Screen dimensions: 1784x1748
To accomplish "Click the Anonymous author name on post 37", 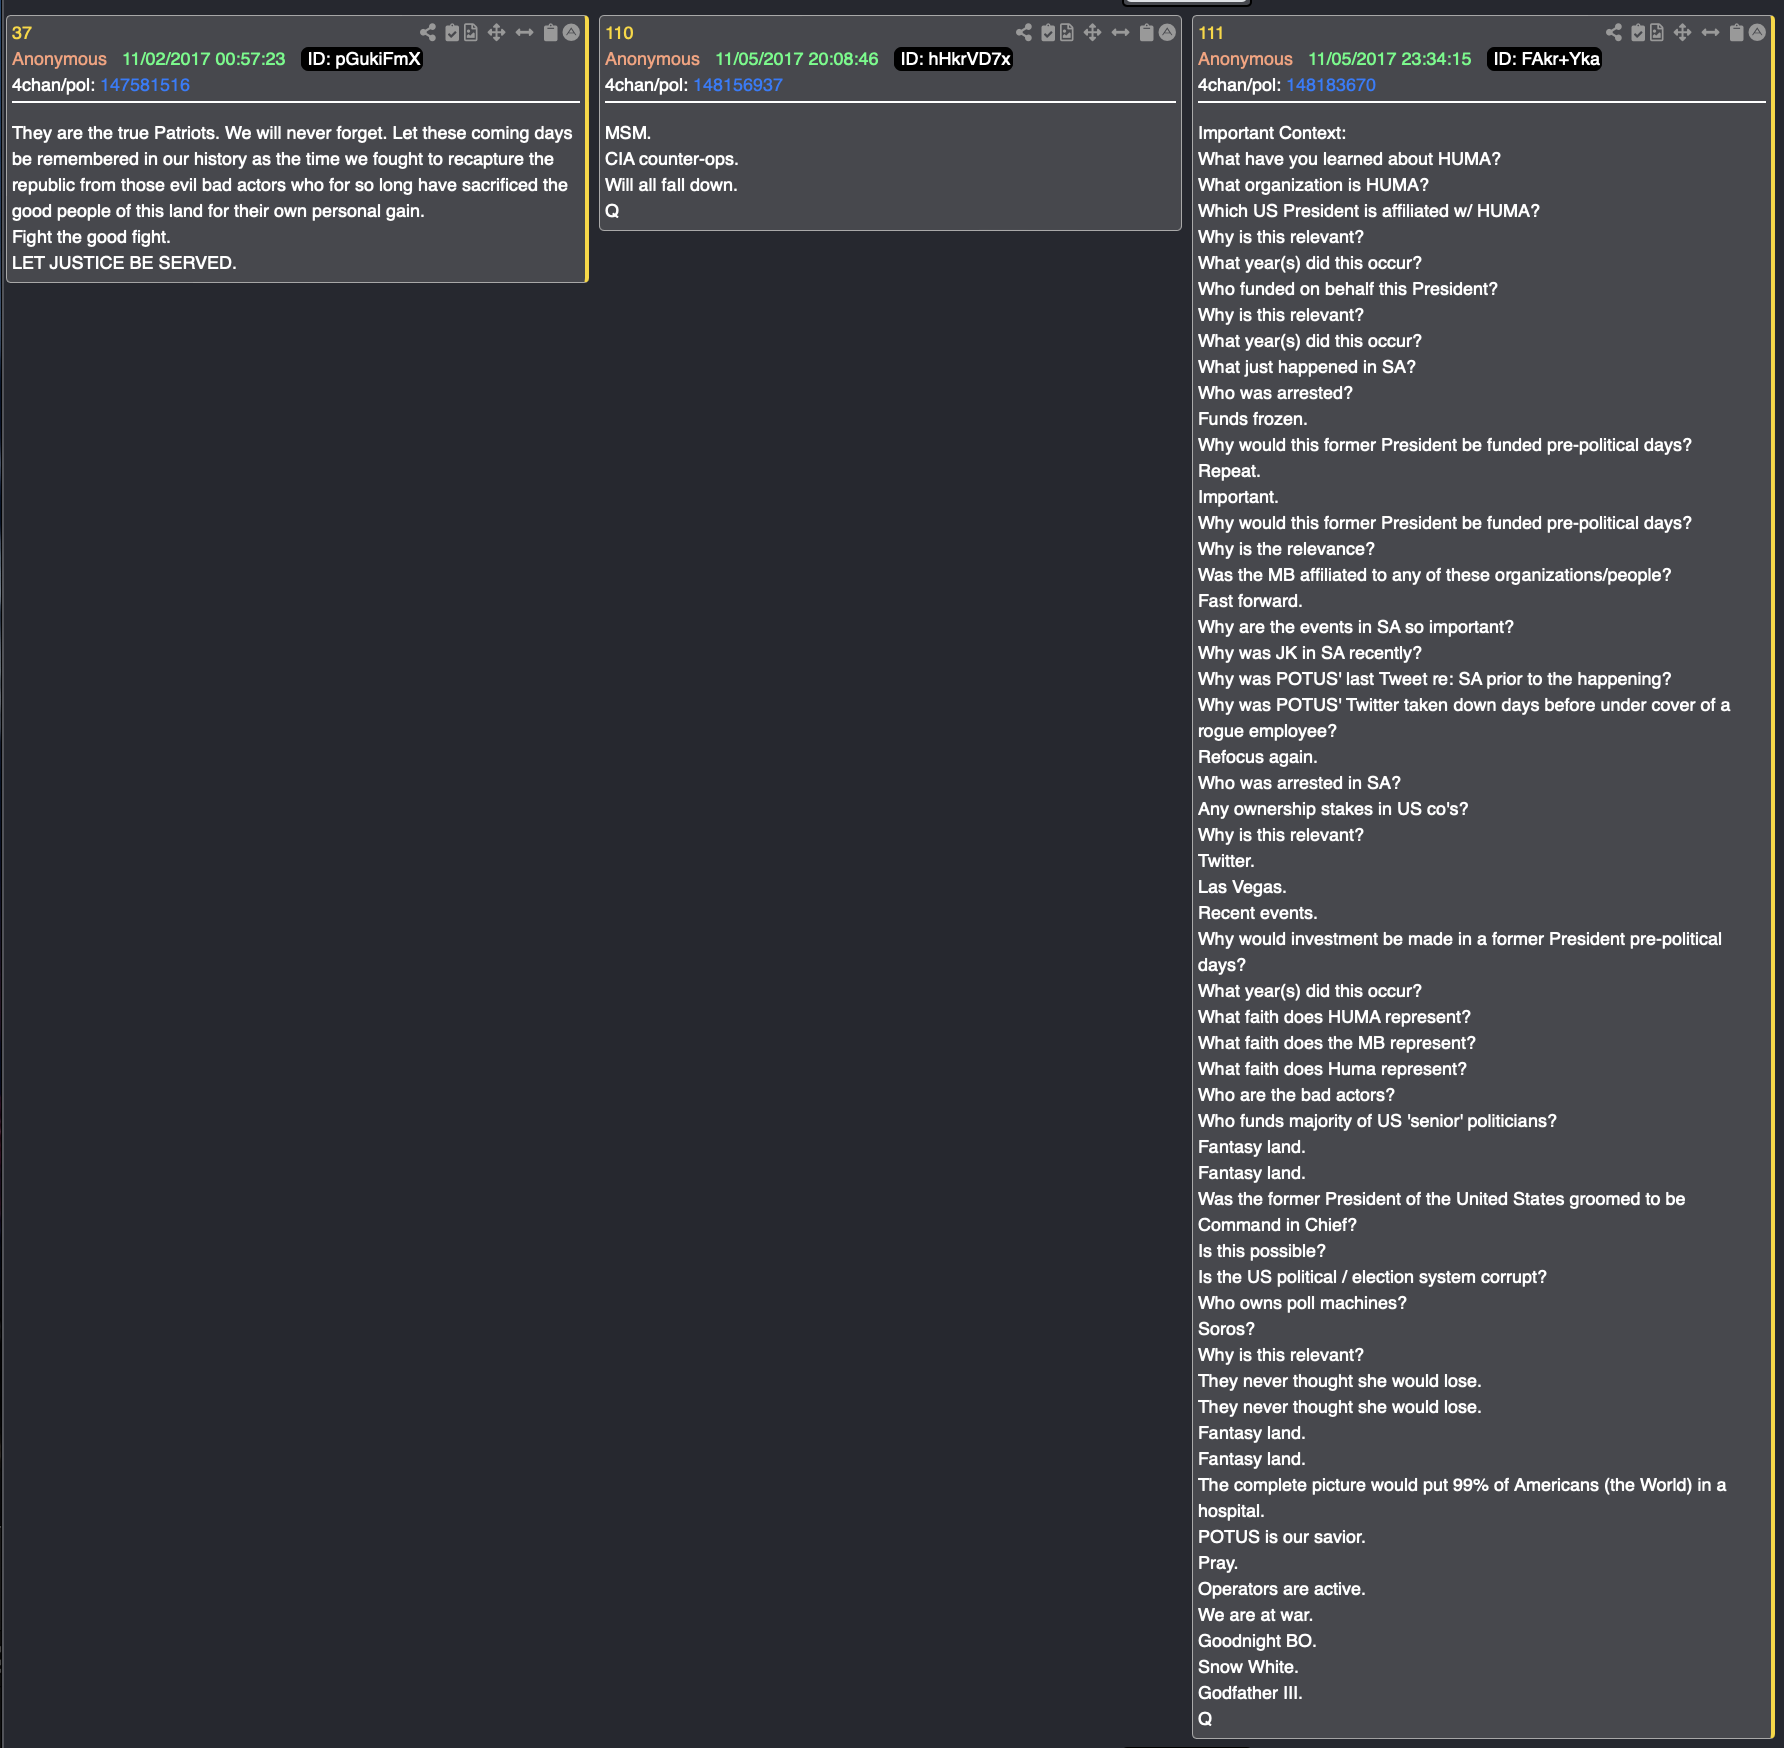I will [x=59, y=59].
